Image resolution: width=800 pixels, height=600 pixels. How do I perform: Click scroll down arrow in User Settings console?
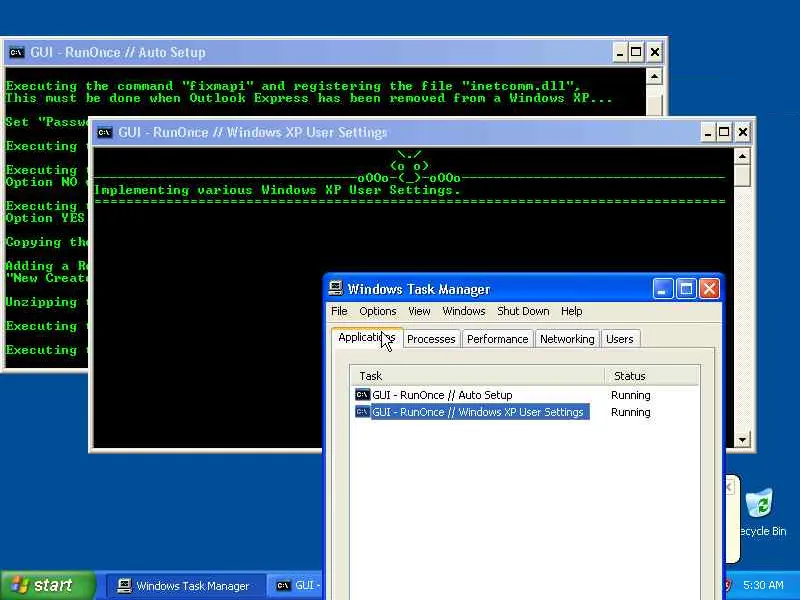(x=742, y=439)
